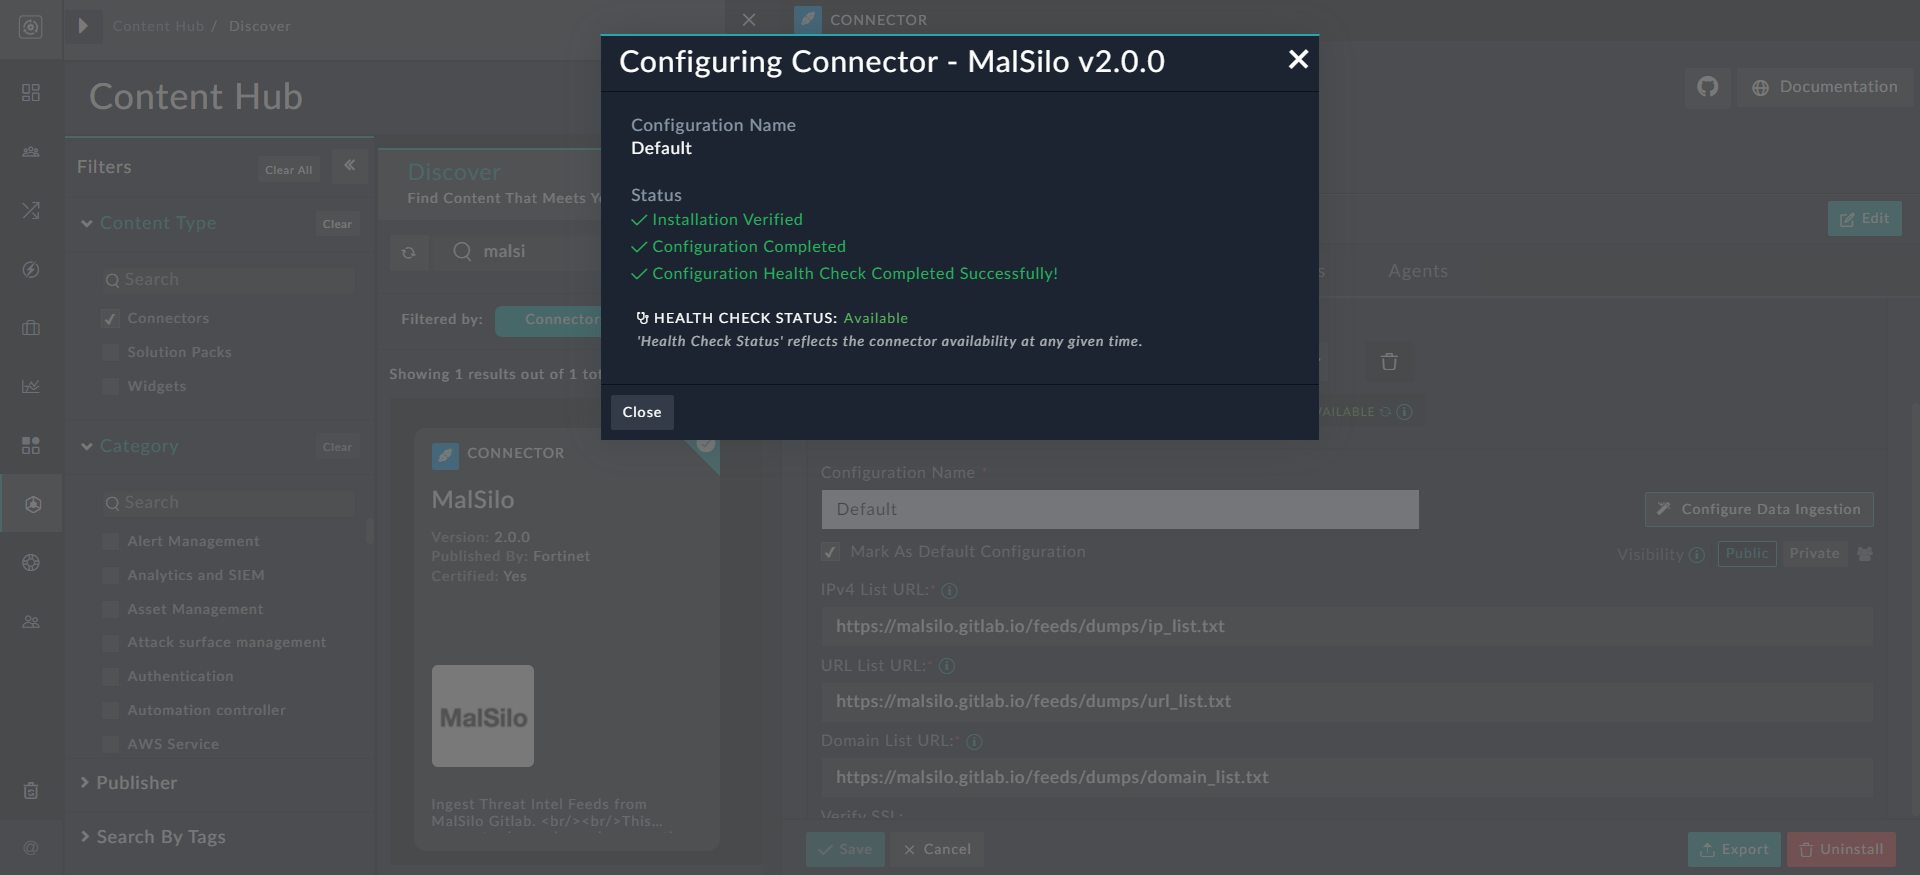The width and height of the screenshot is (1920, 875).
Task: Click the IPv4 List URL field
Action: [x=1347, y=626]
